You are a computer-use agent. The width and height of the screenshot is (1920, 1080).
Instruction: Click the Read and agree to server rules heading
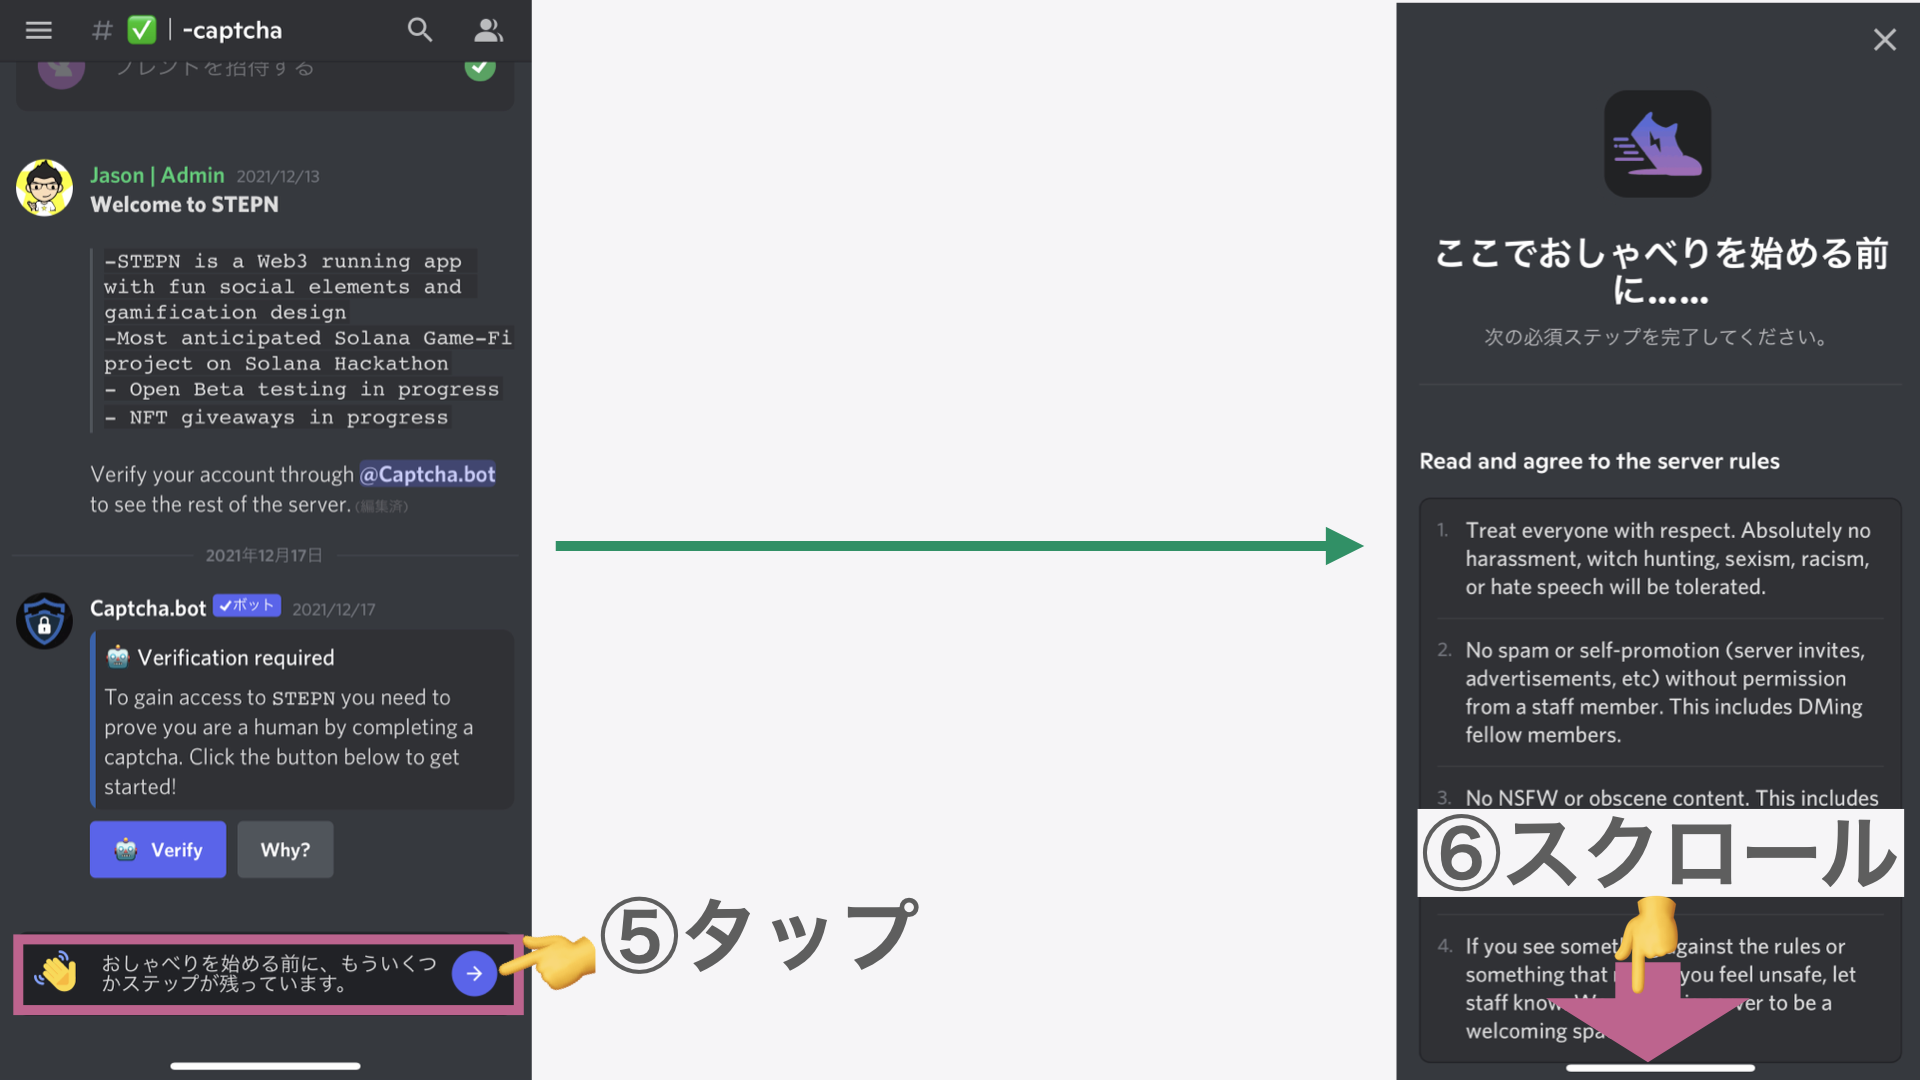point(1599,461)
